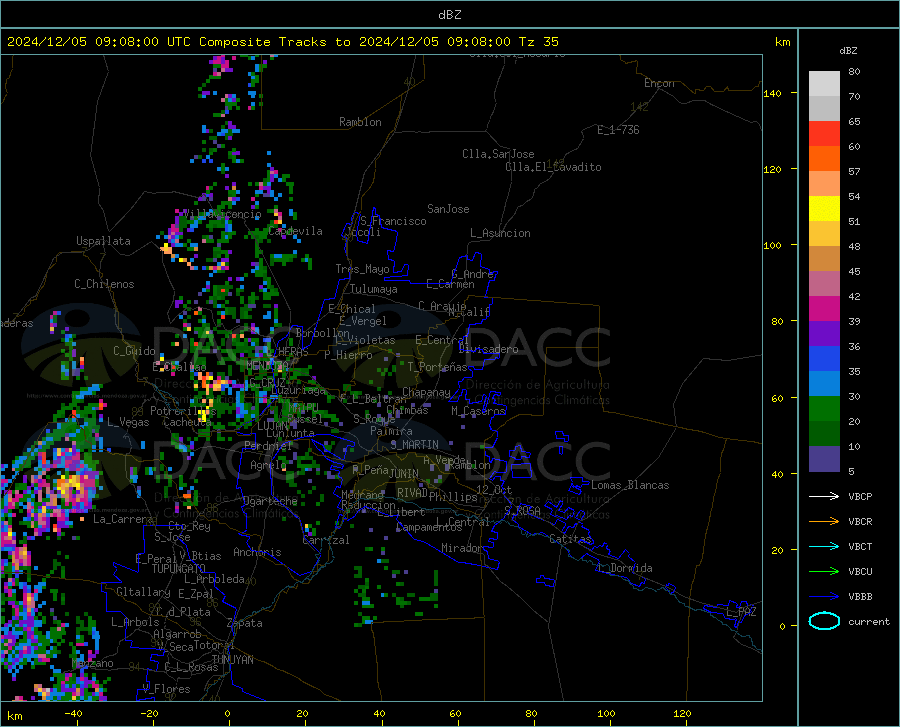This screenshot has height=727, width=900.
Task: Click the 'Ugarteche' map label
Action: [270, 501]
